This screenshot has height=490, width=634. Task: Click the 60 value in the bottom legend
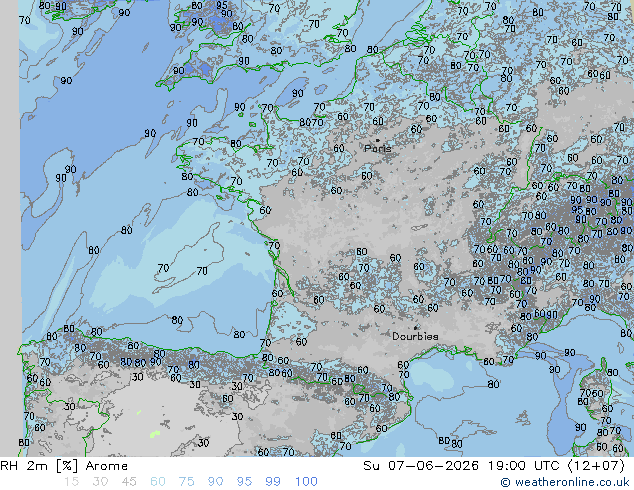(158, 482)
